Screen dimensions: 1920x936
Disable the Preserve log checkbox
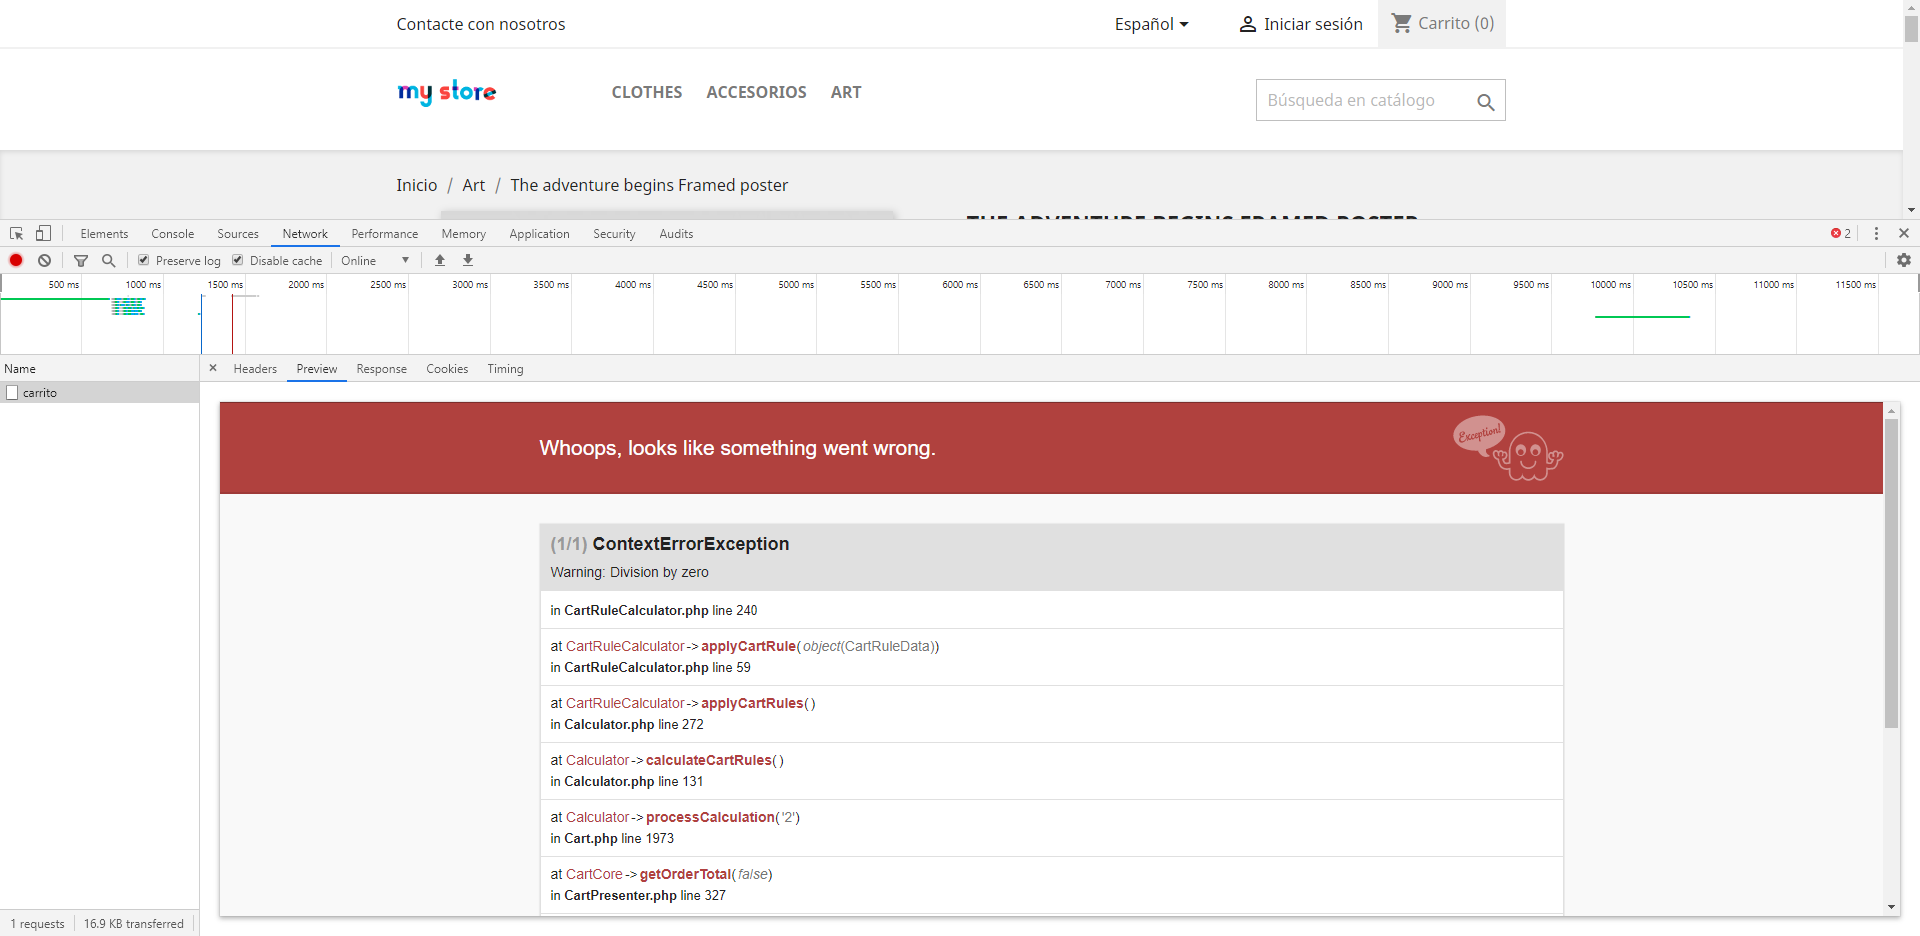tap(143, 259)
